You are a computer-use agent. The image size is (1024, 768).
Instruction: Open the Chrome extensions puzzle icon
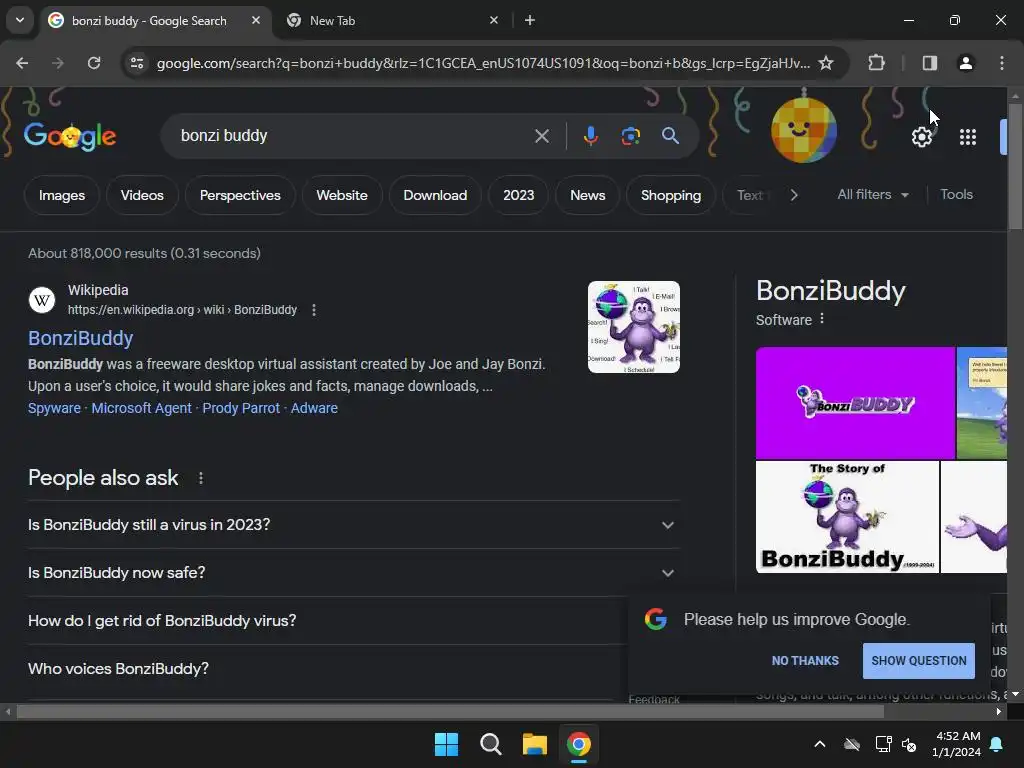876,63
